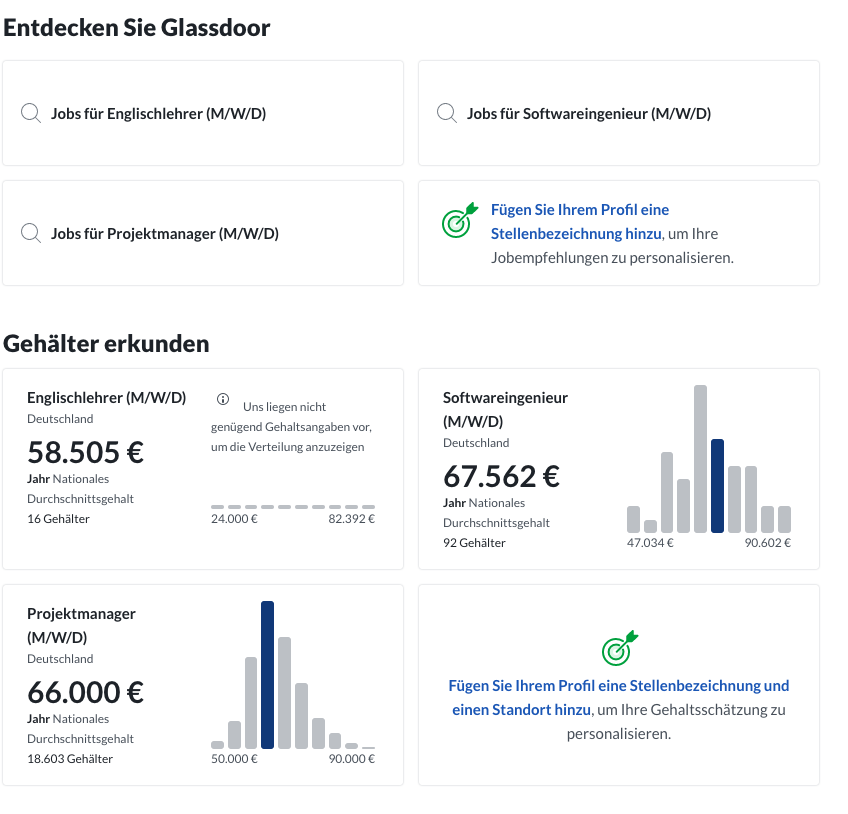This screenshot has width=848, height=814.
Task: Click the 67.562 € salary figure
Action: pyautogui.click(x=501, y=477)
